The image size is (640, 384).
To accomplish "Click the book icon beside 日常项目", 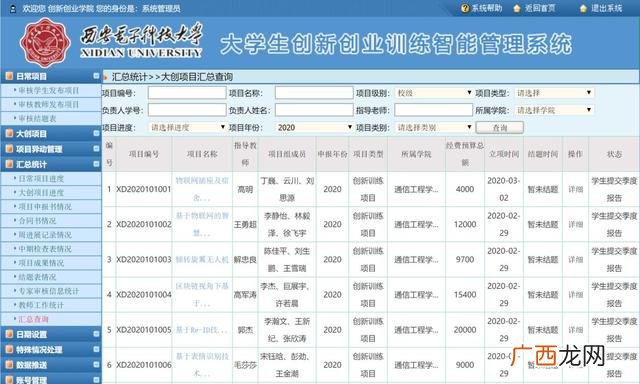I will [9, 76].
